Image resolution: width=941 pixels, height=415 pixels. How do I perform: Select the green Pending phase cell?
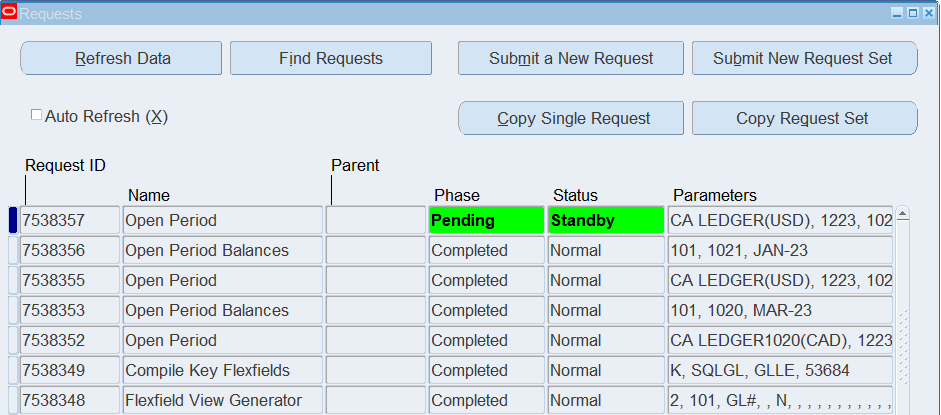(x=487, y=220)
